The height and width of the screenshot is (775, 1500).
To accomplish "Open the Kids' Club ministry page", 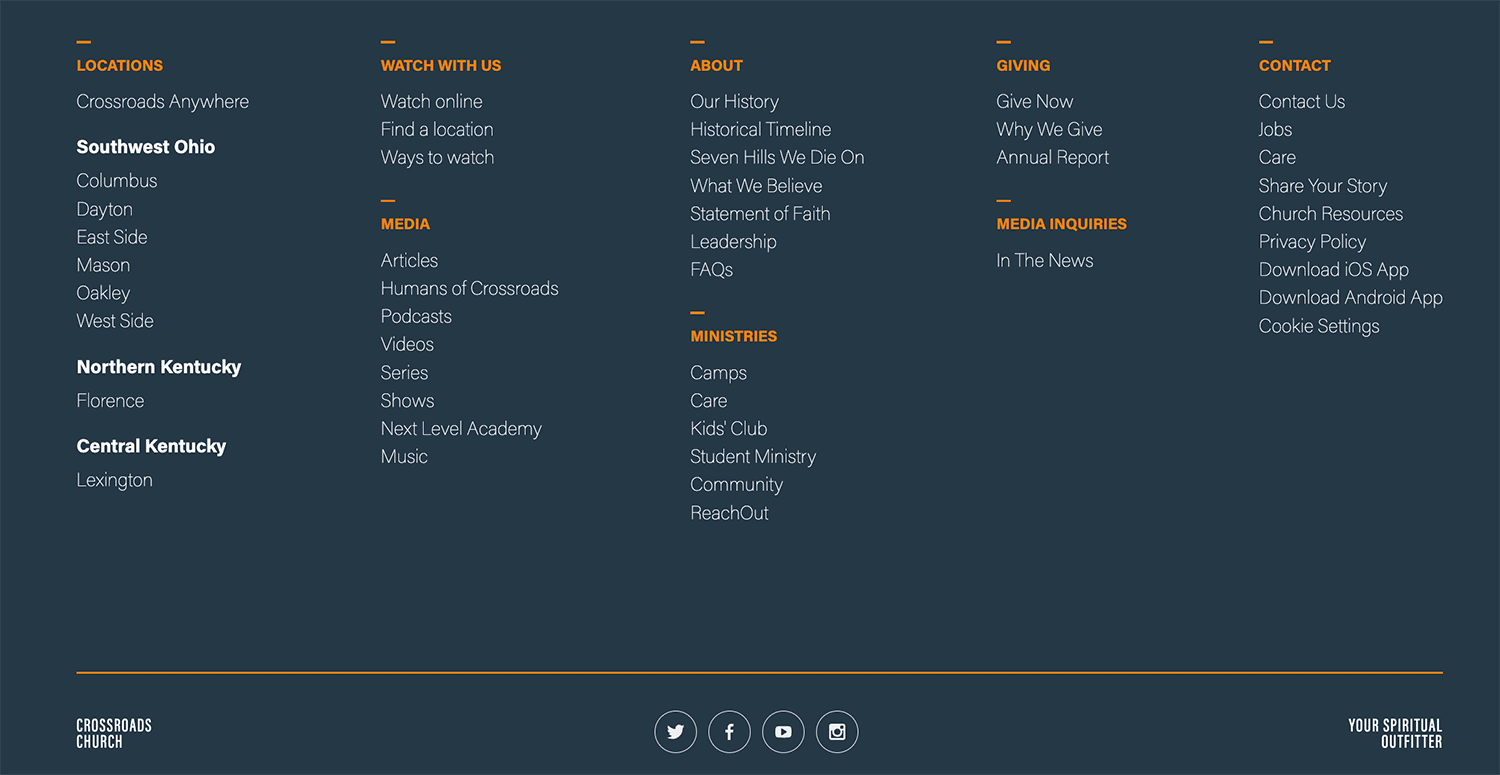I will tap(728, 428).
